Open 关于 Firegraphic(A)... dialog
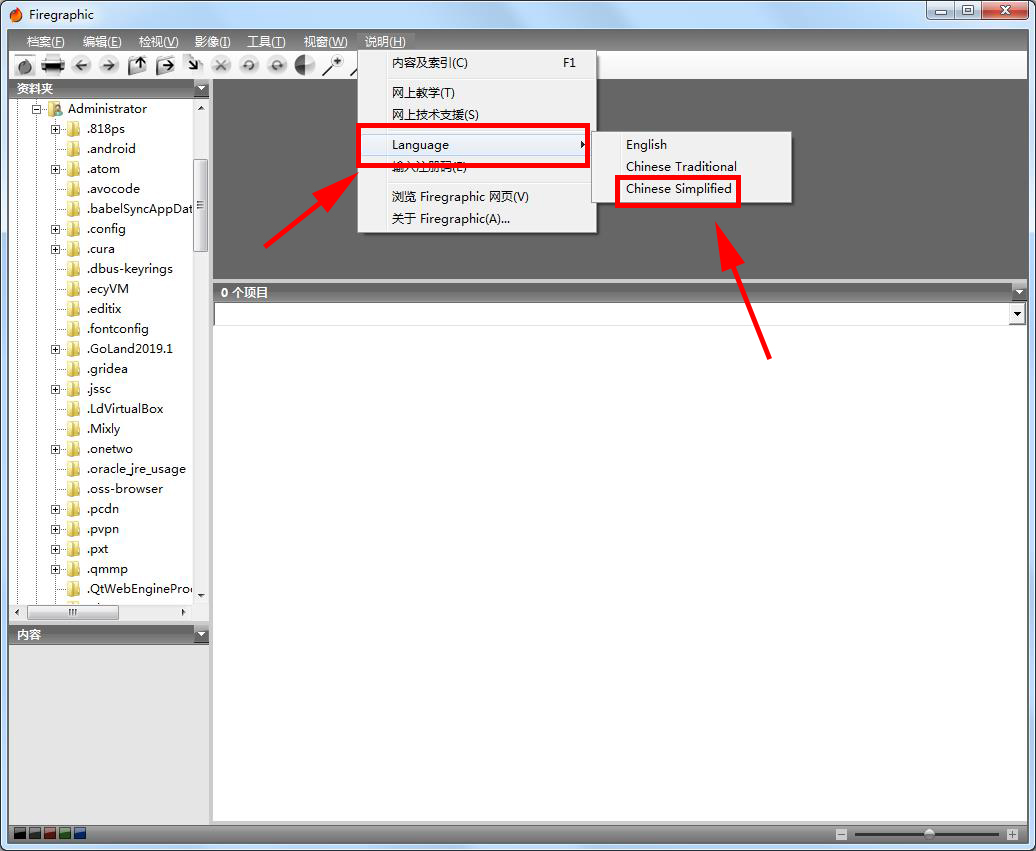Screen dimensions: 1036x851 [x=477, y=219]
